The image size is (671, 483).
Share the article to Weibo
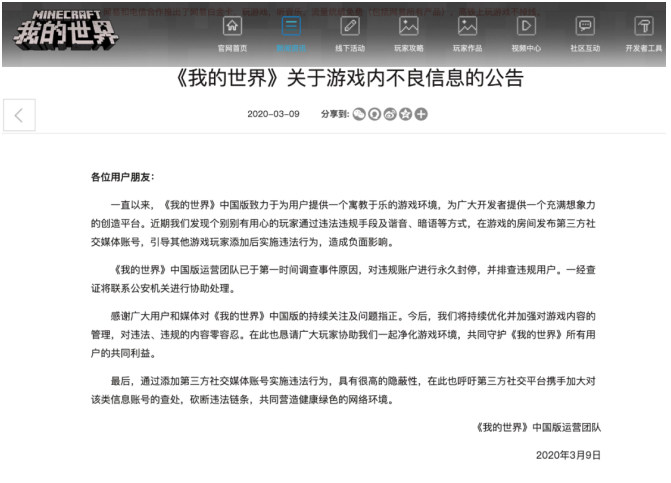[390, 114]
